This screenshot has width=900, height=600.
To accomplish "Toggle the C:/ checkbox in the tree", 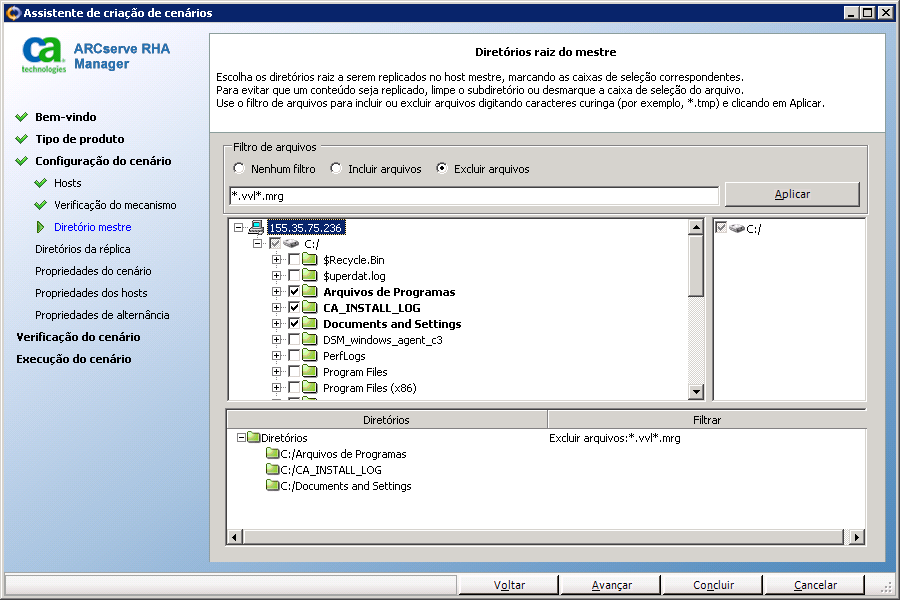I will tap(275, 243).
